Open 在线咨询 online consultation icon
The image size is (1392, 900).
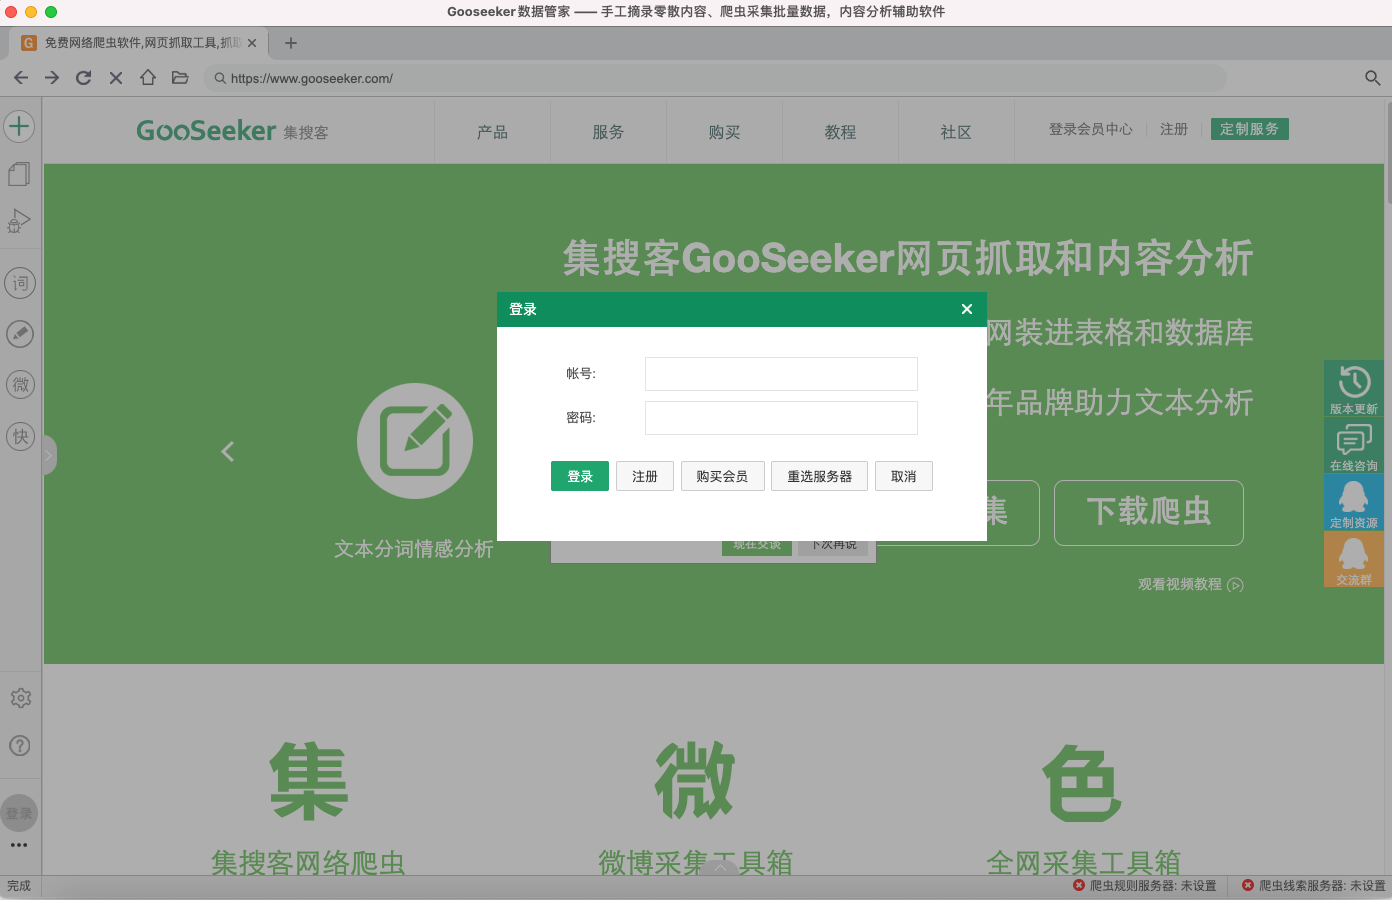click(x=1354, y=445)
